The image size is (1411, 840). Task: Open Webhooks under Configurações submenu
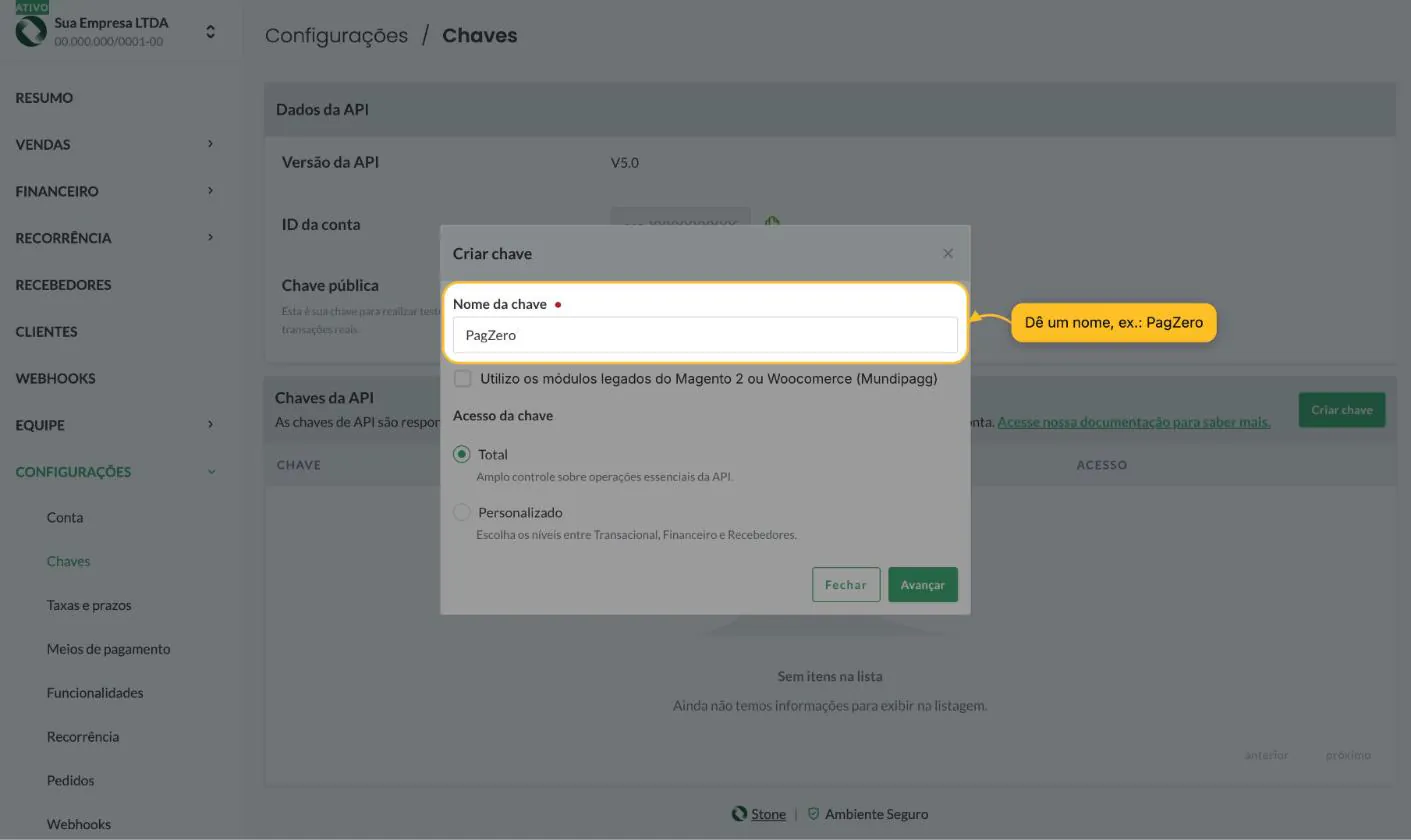(79, 825)
